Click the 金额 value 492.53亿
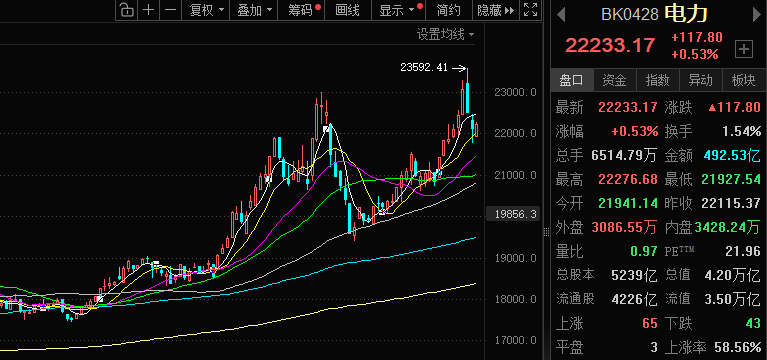 point(732,156)
